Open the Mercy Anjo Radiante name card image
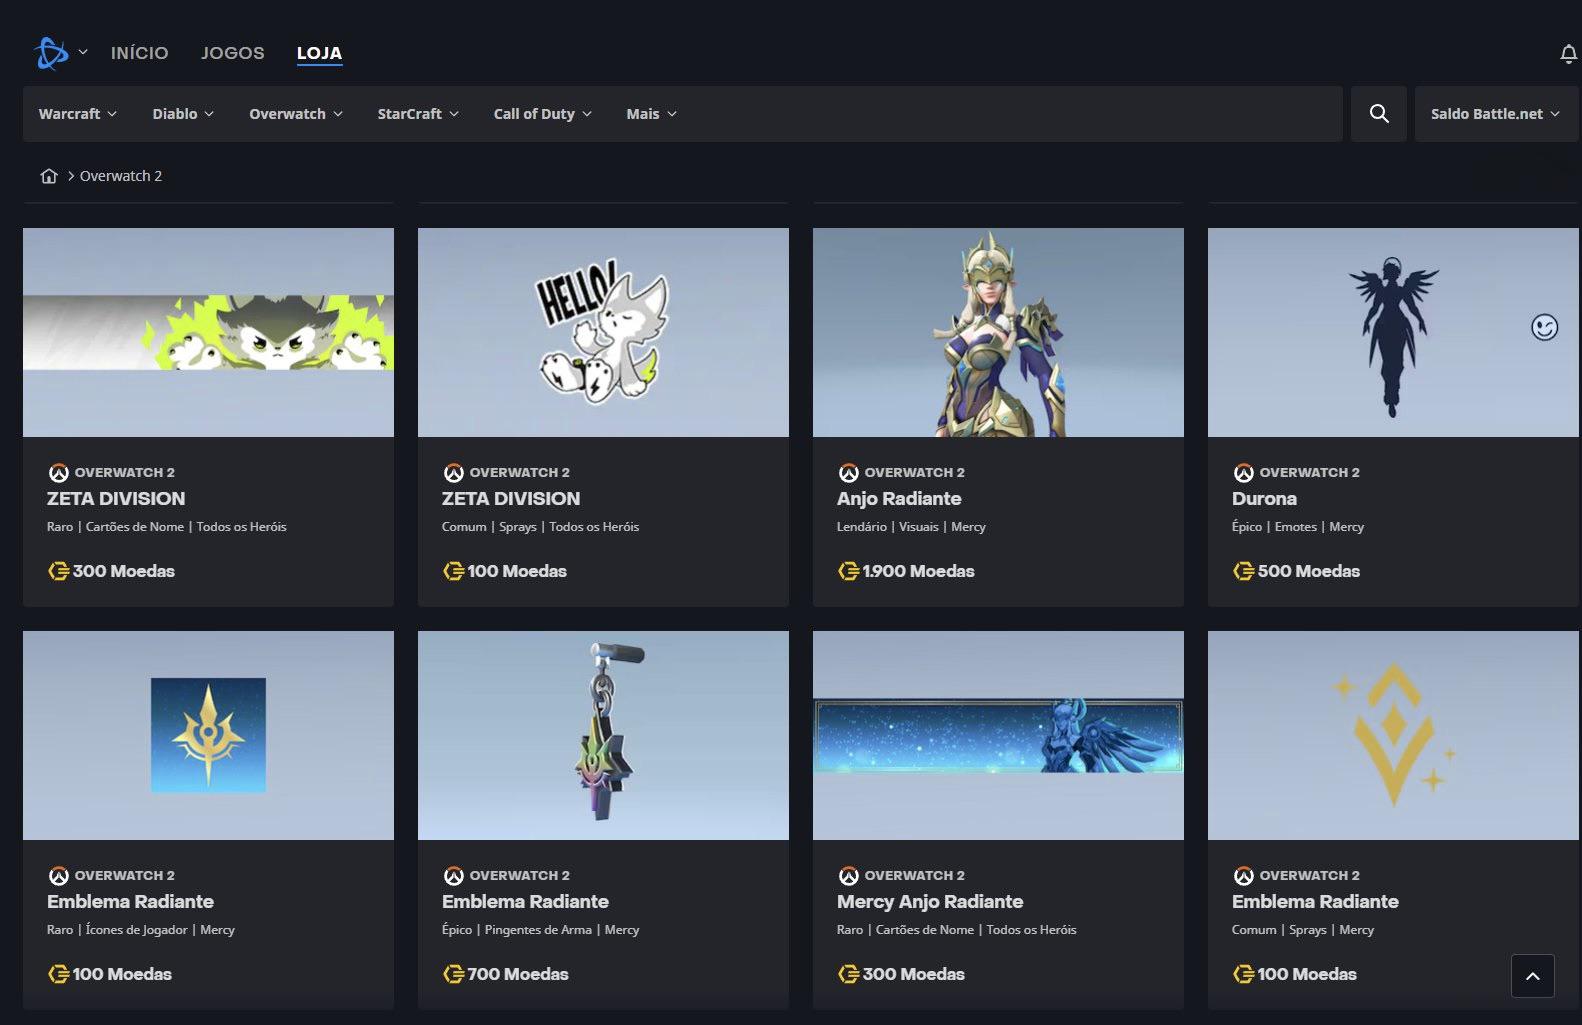1582x1025 pixels. tap(998, 735)
